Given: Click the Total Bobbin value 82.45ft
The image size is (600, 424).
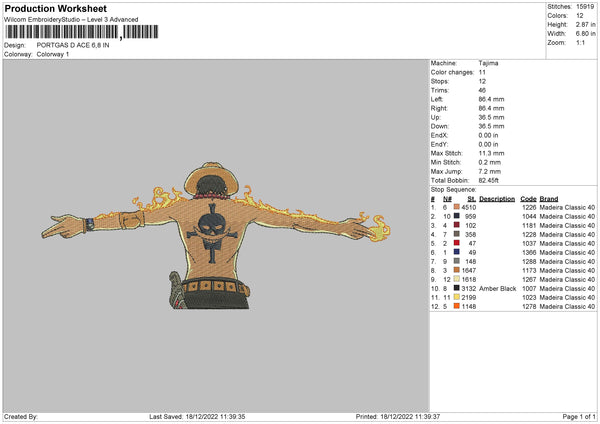Looking at the screenshot, I should 488,181.
